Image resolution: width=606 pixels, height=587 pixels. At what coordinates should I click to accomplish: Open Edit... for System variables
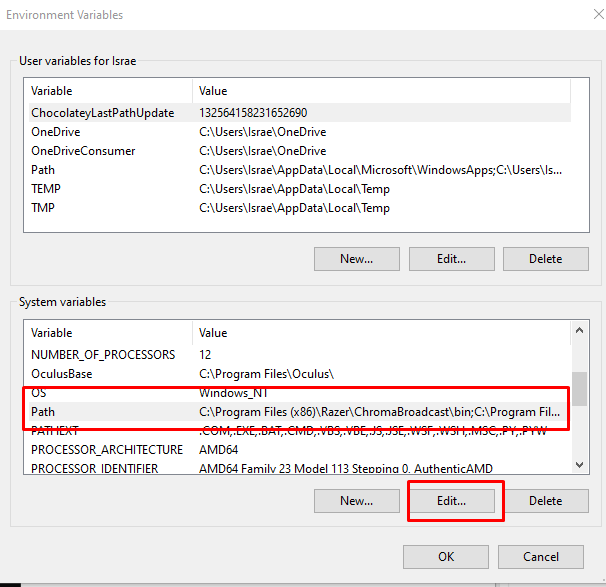[451, 500]
